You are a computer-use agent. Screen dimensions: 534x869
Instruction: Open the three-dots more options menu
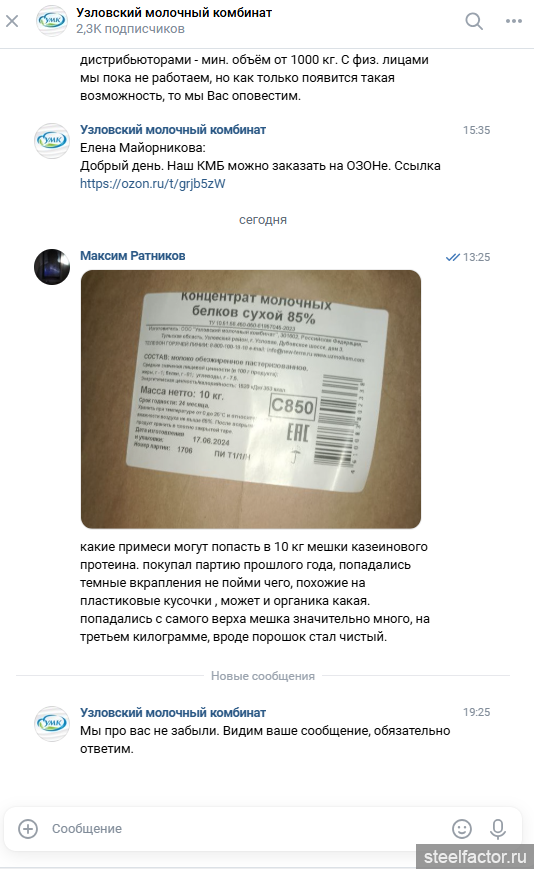(514, 21)
